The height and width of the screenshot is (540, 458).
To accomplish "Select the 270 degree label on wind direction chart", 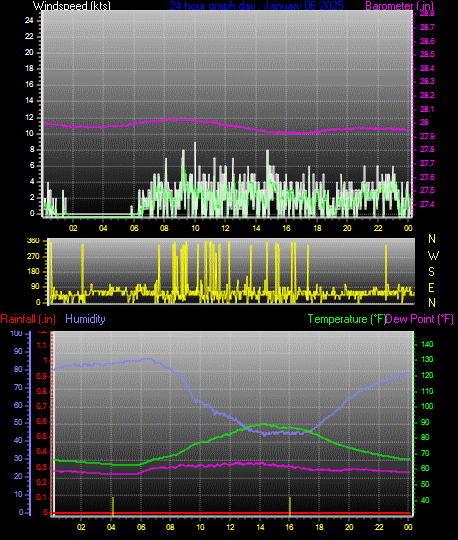I will tap(33, 256).
